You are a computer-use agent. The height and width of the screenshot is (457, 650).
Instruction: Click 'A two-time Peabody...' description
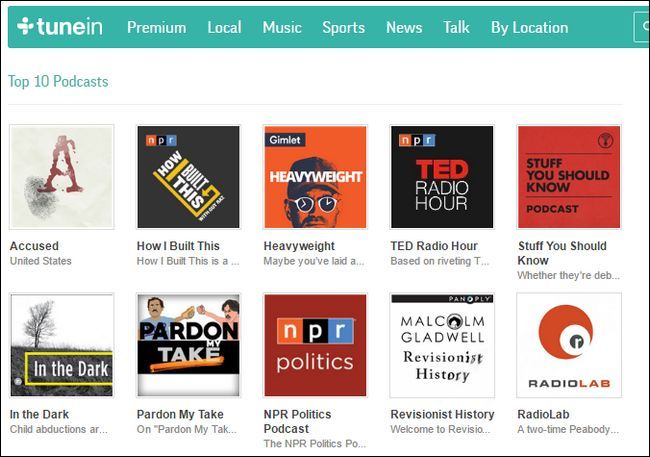(x=568, y=430)
